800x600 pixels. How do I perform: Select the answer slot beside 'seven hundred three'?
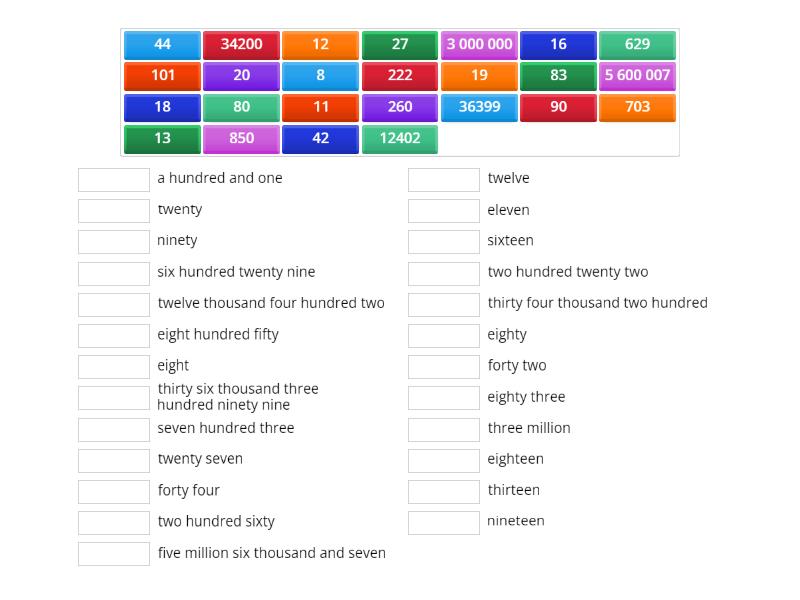(114, 429)
